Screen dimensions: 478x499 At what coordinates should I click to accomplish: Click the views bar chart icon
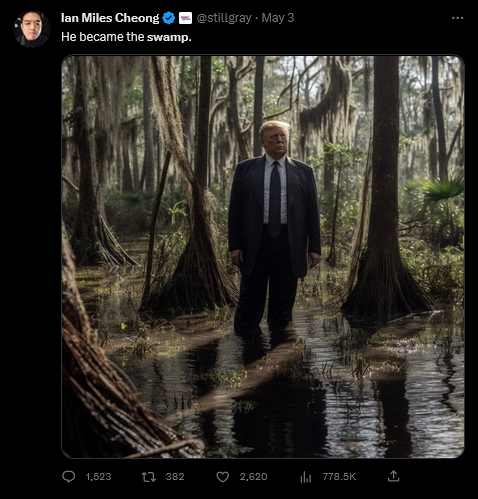pyautogui.click(x=305, y=477)
